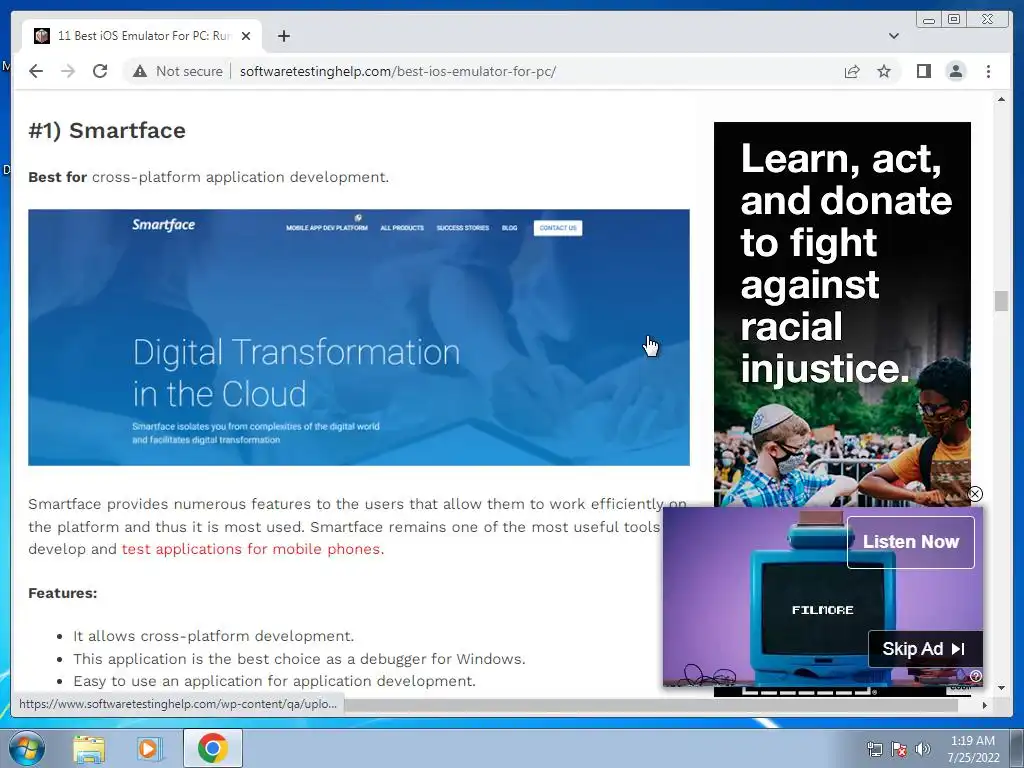Select the 11 Best iOS Emulator tab
This screenshot has height=768, width=1024.
point(142,36)
